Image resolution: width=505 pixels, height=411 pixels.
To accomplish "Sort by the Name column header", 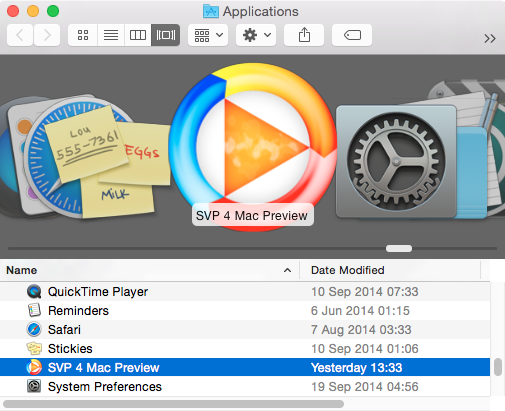I will pos(150,270).
